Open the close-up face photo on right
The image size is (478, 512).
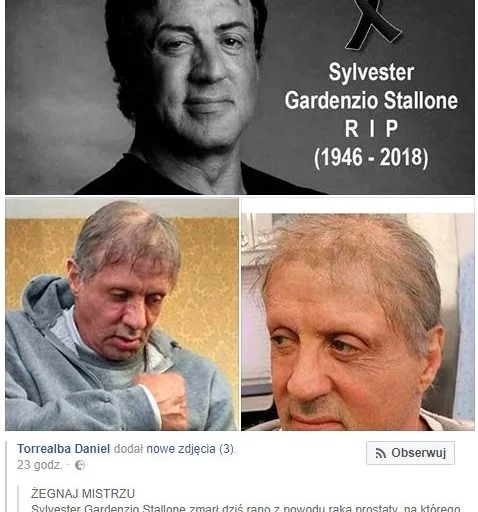[358, 322]
